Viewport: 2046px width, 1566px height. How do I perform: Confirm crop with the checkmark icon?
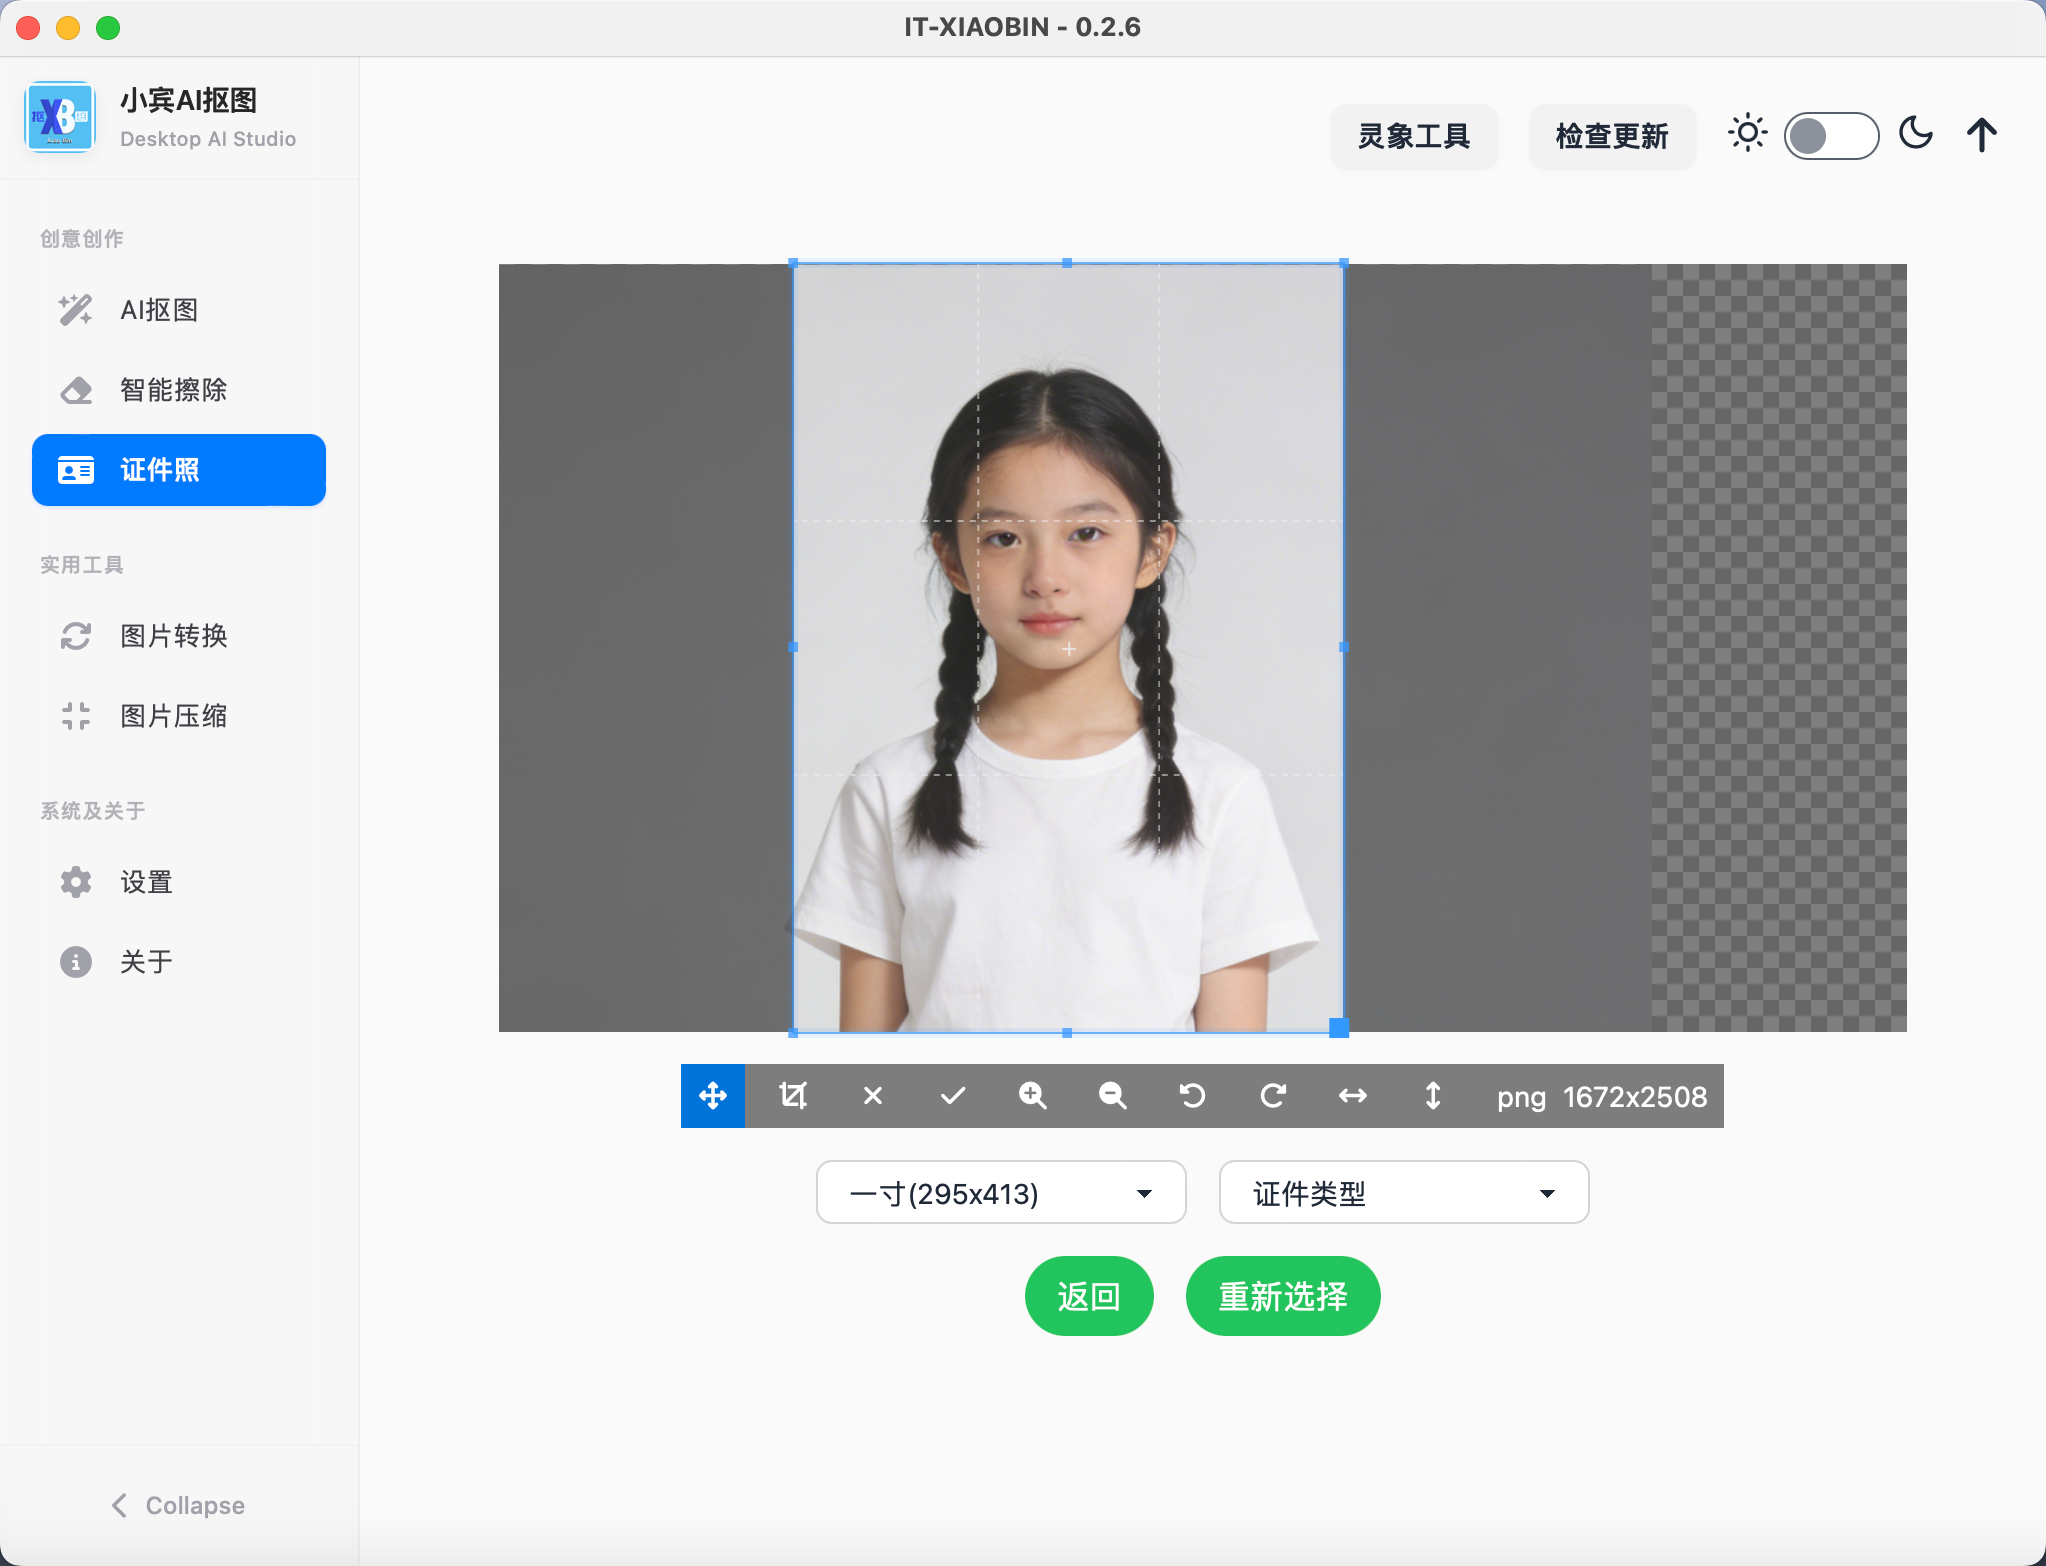[953, 1096]
